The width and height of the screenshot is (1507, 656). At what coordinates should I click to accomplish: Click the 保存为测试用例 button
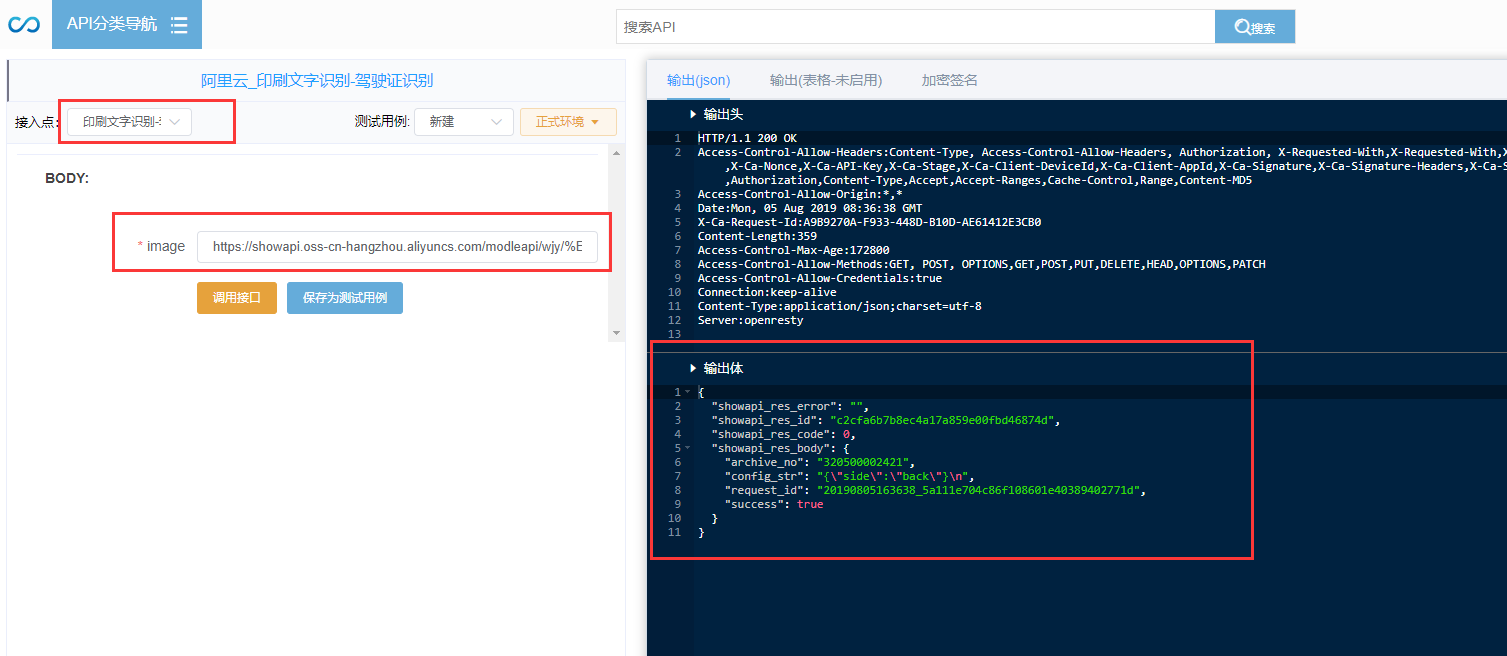pos(345,298)
